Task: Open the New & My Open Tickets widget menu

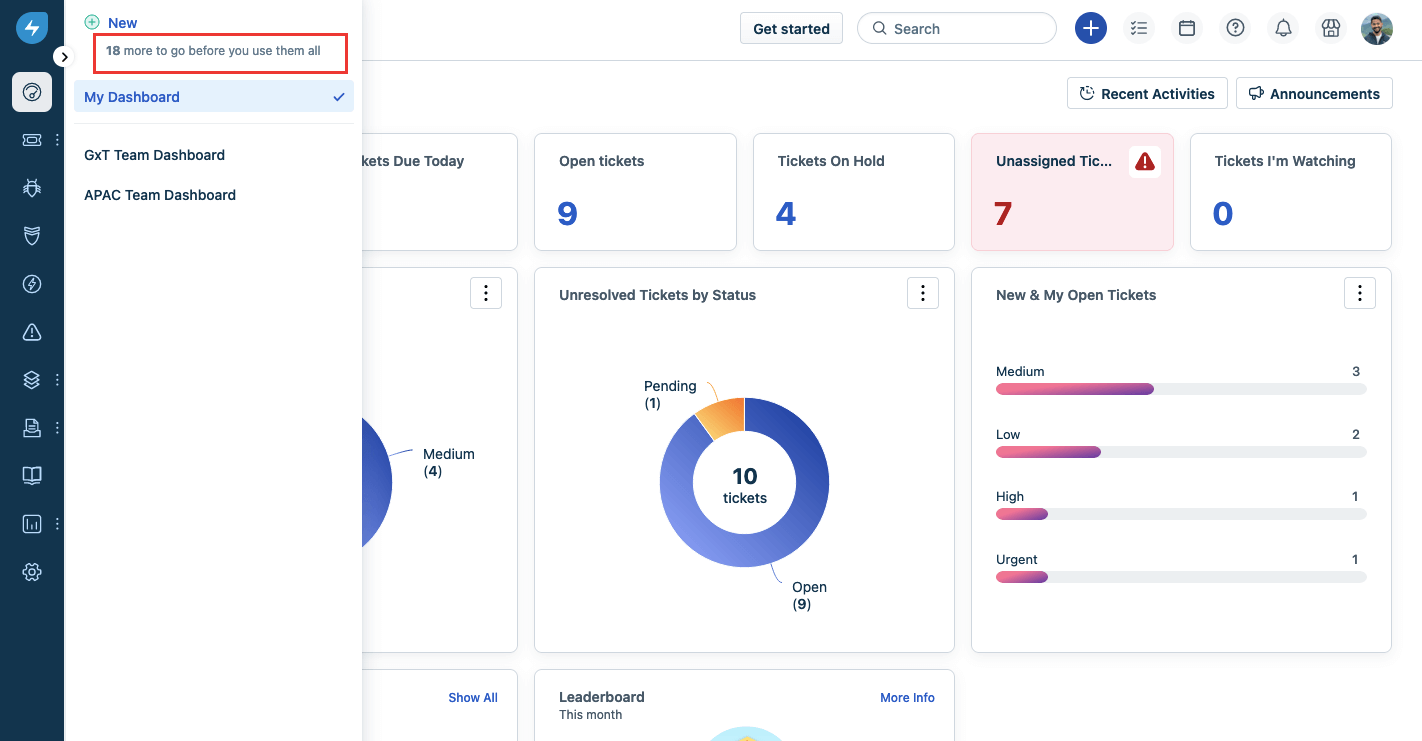Action: (x=1359, y=292)
